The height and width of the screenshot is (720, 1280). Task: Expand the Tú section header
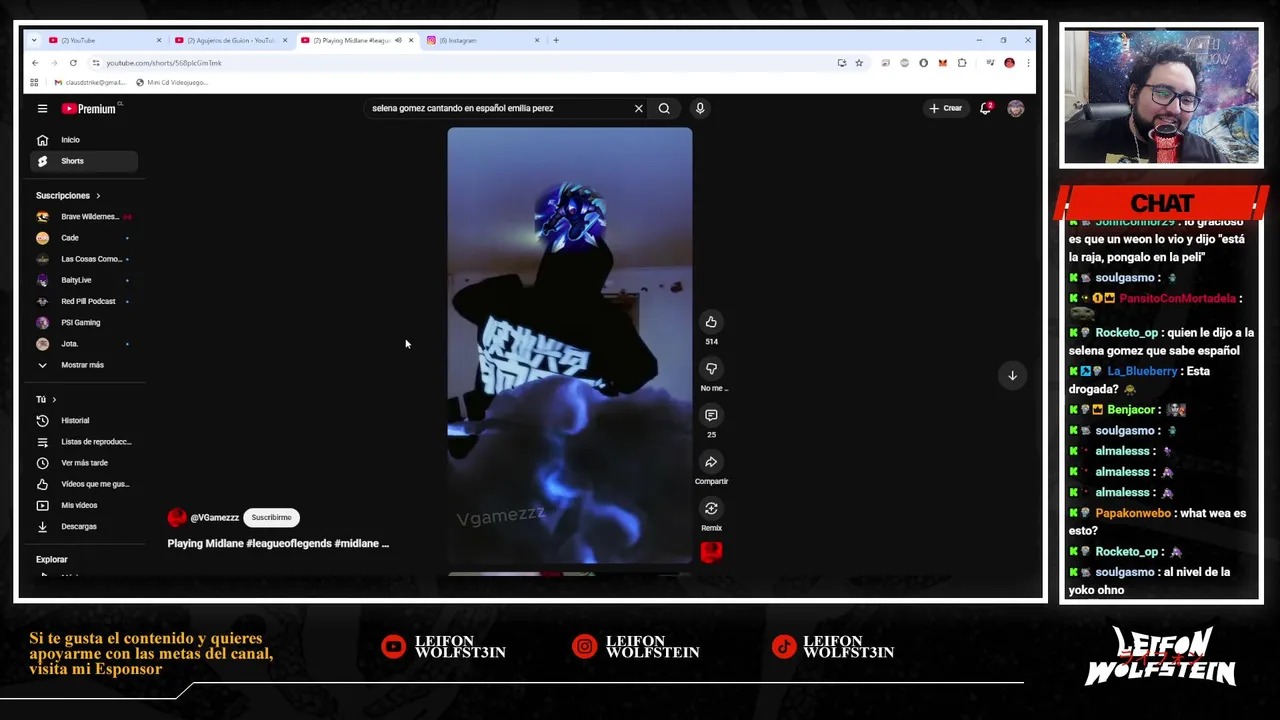click(x=46, y=400)
